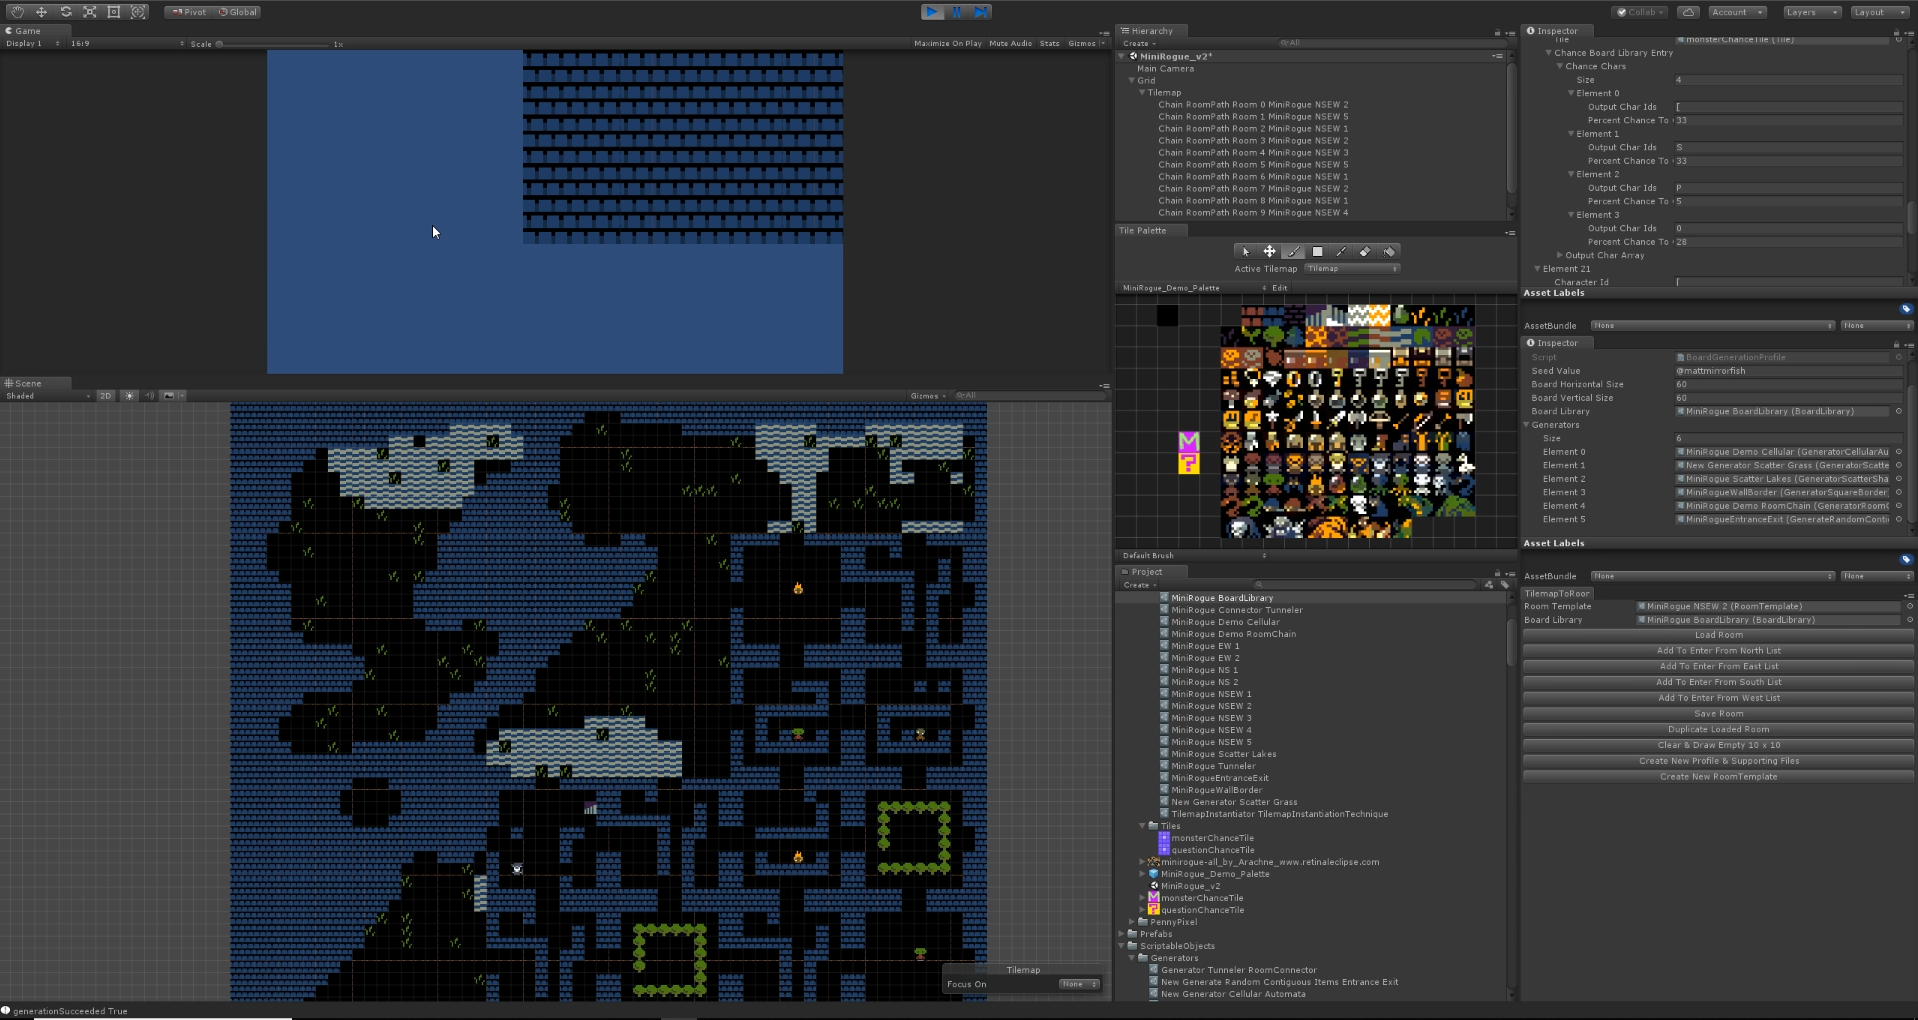Pick the Tile Palette move selection tool
Viewport: 1918px width, 1020px height.
[x=1269, y=252]
